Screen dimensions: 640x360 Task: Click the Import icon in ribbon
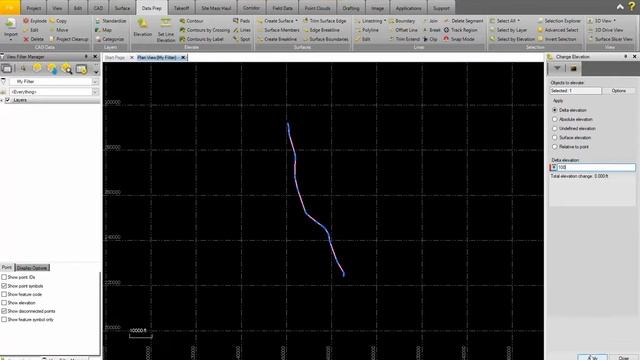pos(11,24)
